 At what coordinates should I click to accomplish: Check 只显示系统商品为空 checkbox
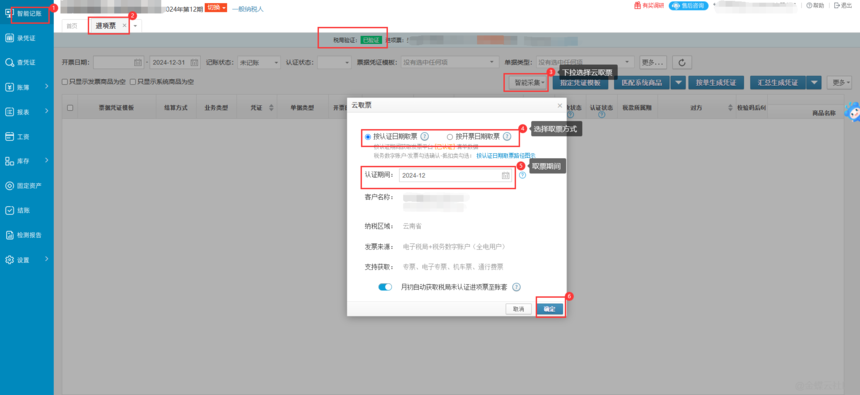132,82
